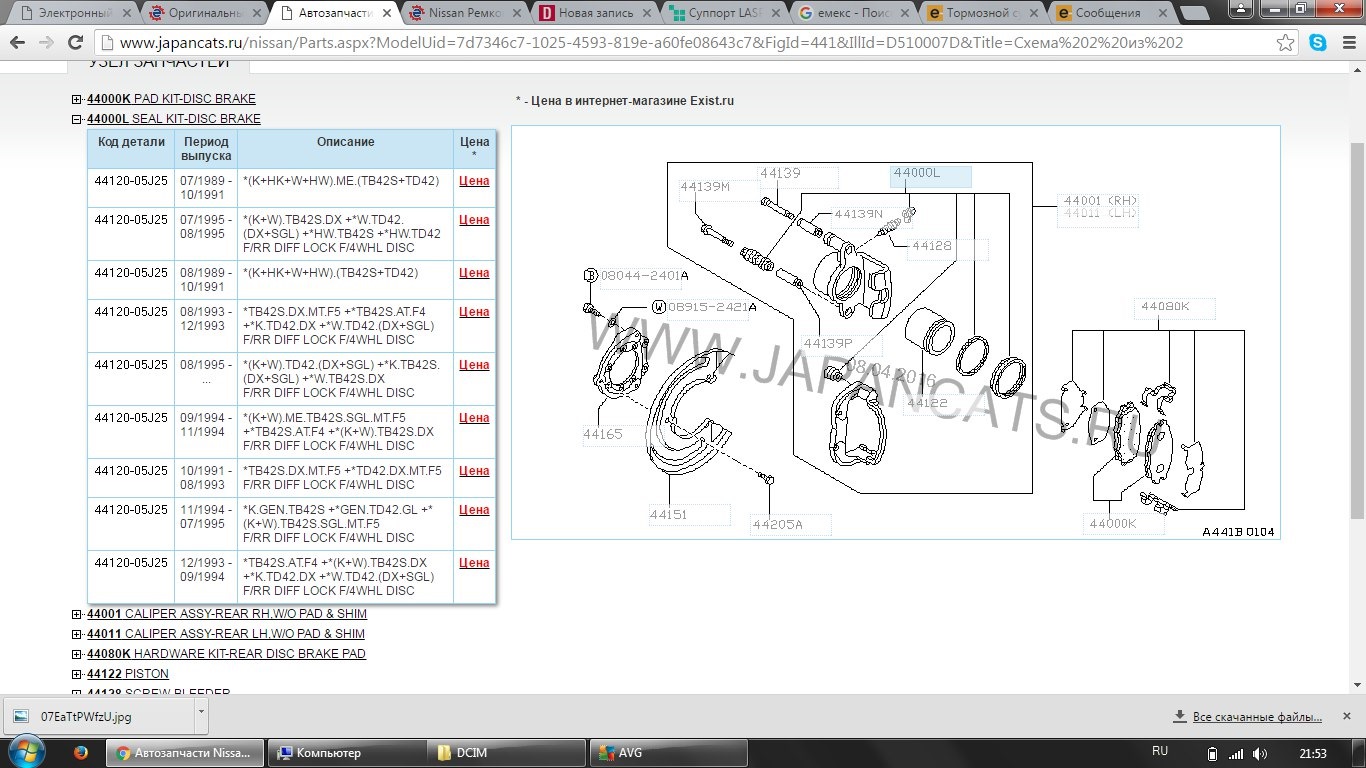Open the Компьютер window from taskbar
1366x768 pixels.
click(349, 752)
